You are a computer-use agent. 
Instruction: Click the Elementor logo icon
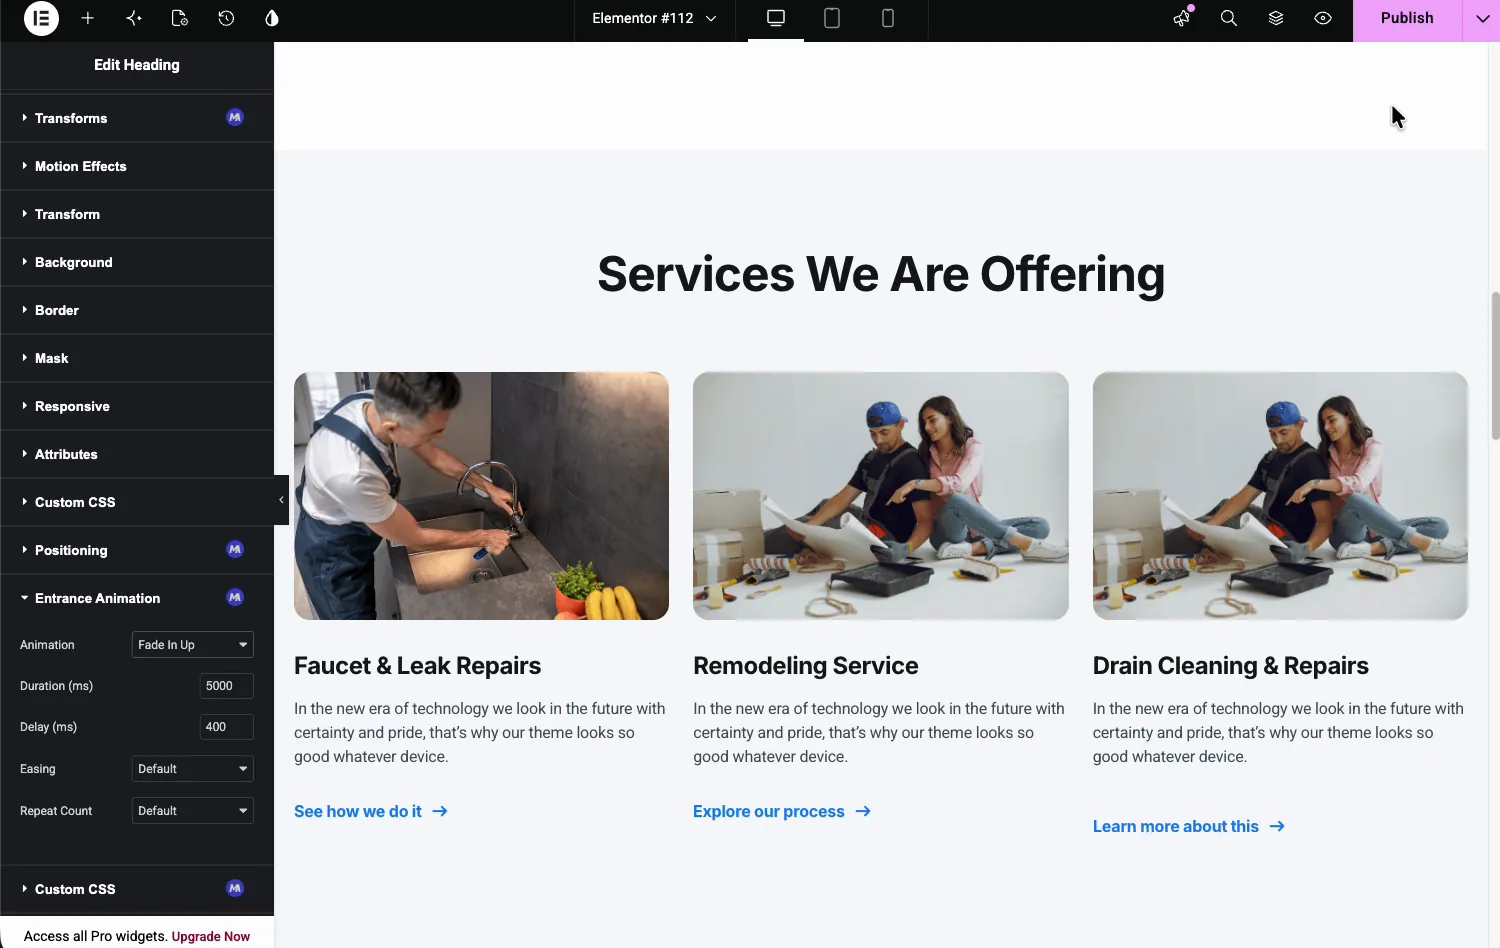(41, 18)
